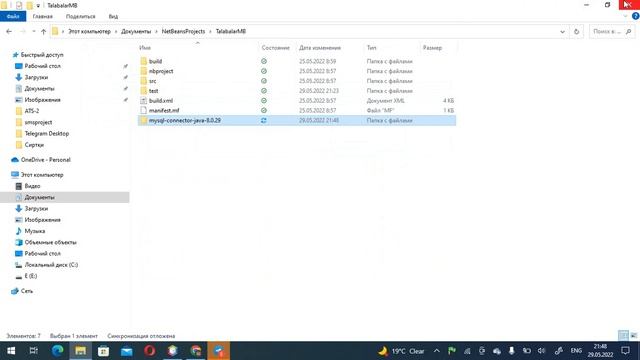640x360 pixels.
Task: Switch to the Главная ribbon tab
Action: click(x=42, y=16)
